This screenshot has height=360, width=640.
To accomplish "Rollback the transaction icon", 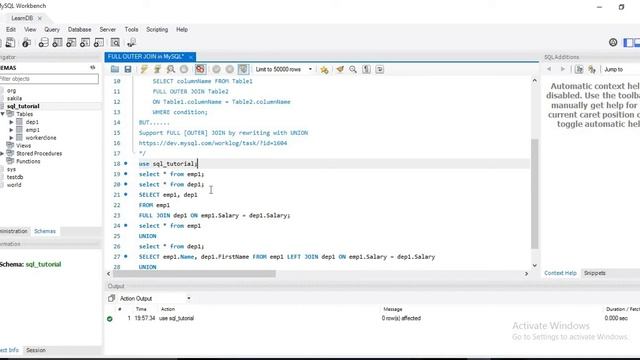I will point(230,69).
